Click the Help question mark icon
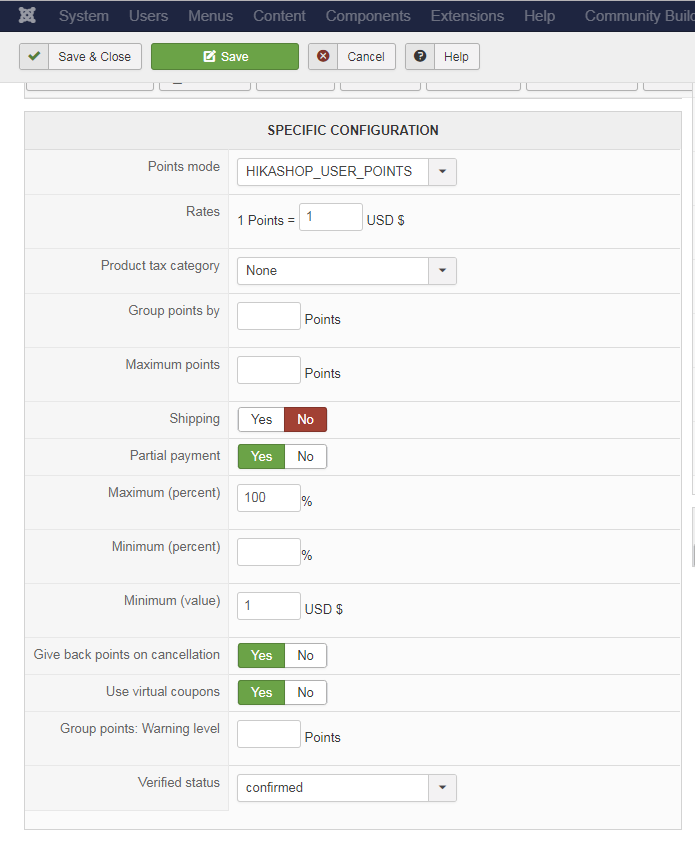 (420, 57)
